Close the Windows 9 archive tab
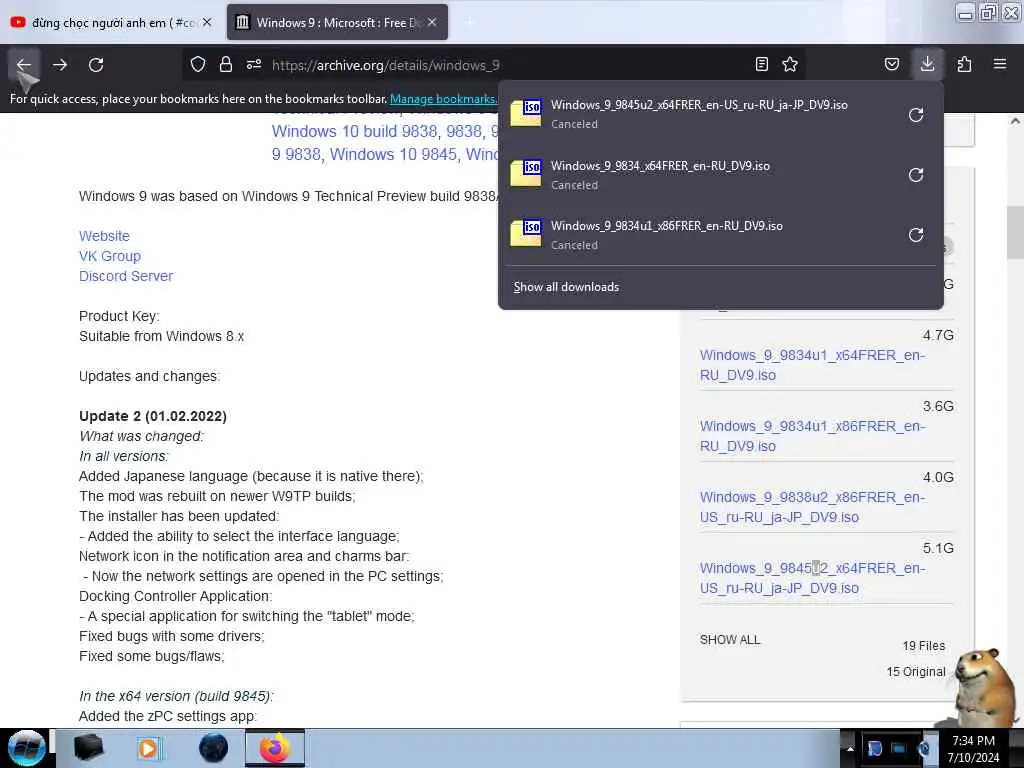Viewport: 1024px width, 768px height. pos(432,22)
